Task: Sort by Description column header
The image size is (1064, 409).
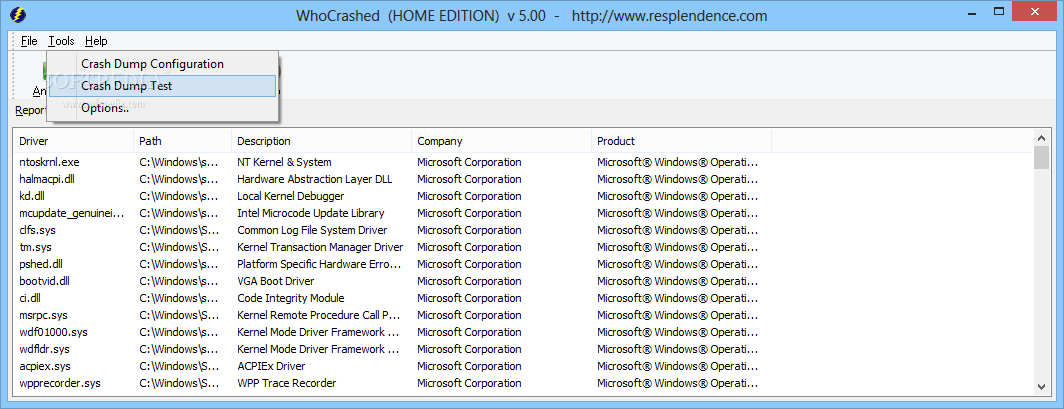Action: point(321,141)
